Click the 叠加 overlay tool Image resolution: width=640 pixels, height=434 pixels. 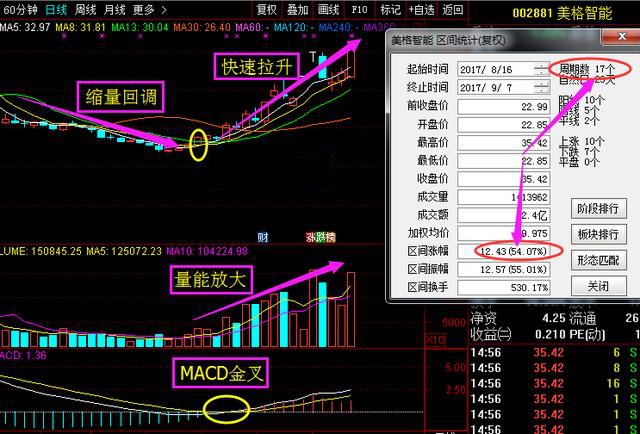(298, 10)
